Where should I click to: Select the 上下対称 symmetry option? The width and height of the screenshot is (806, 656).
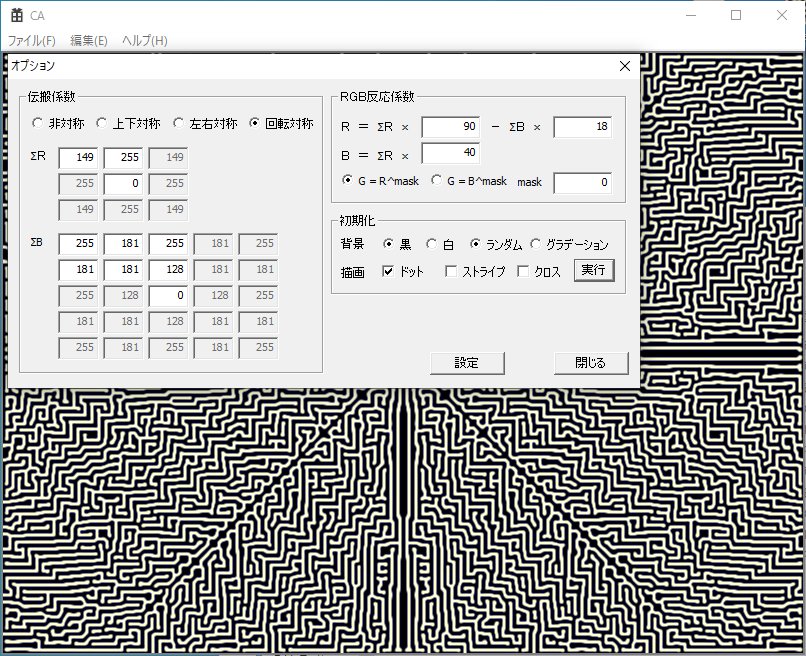tap(102, 124)
